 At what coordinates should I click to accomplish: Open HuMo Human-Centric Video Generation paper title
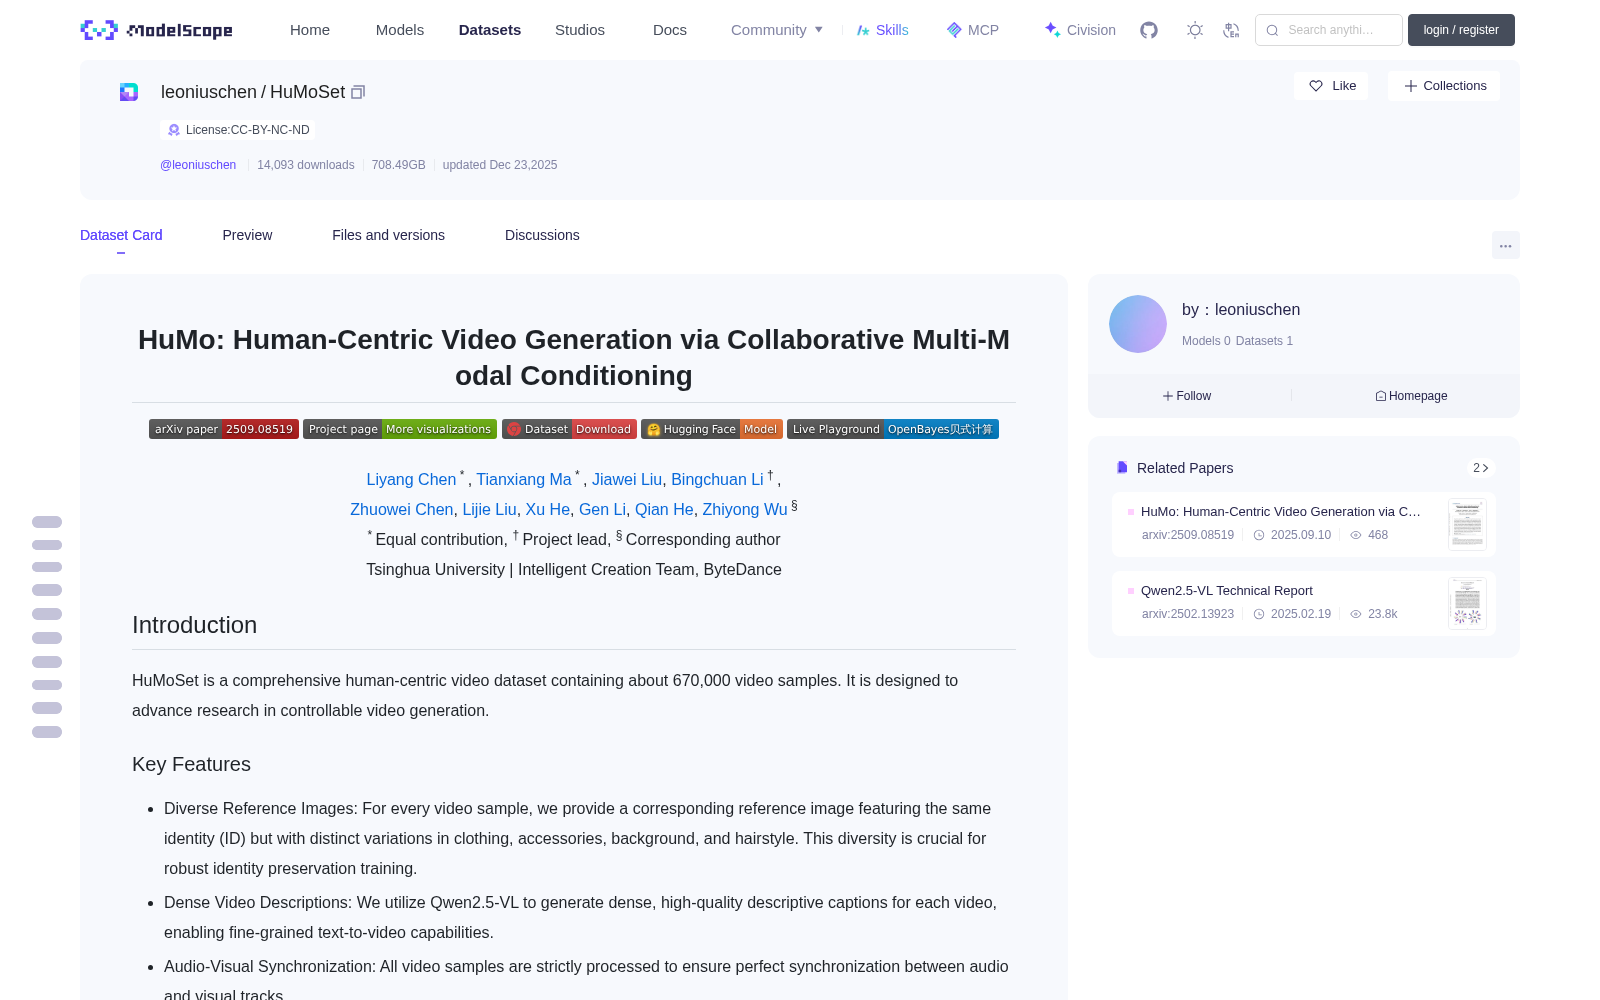tap(1281, 512)
